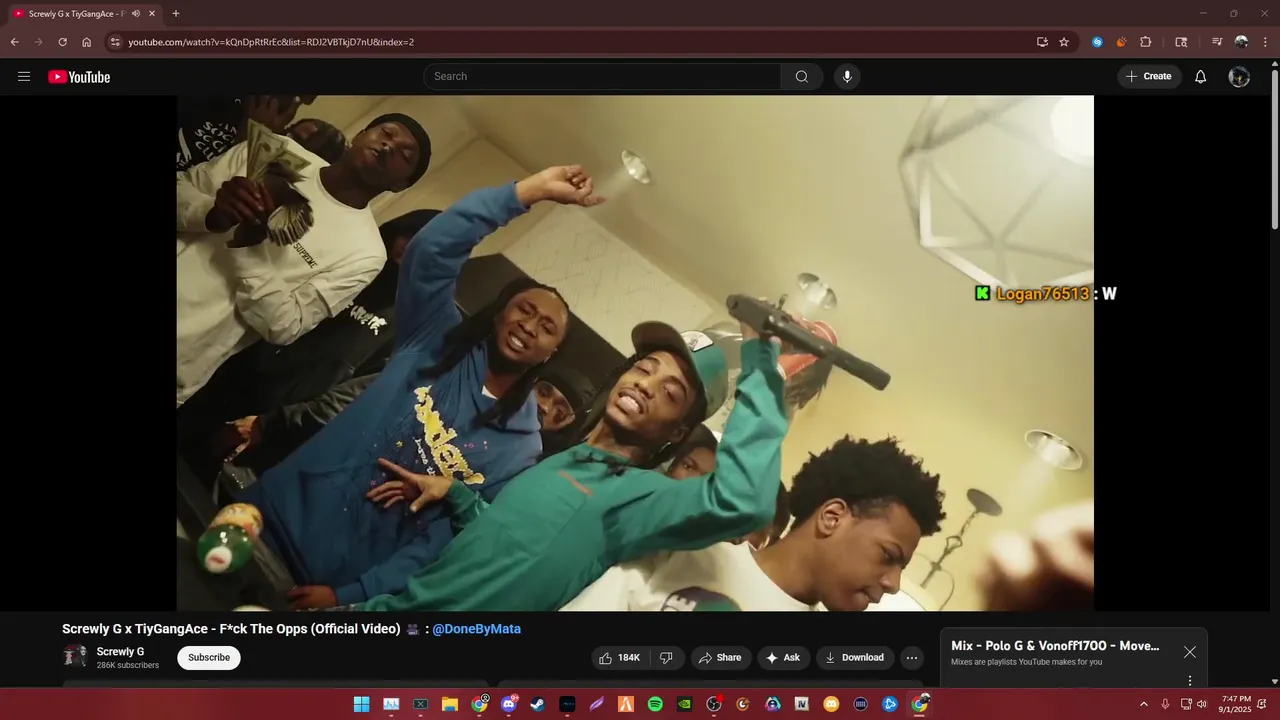
Task: Open OBS Studio from taskbar
Action: point(714,704)
